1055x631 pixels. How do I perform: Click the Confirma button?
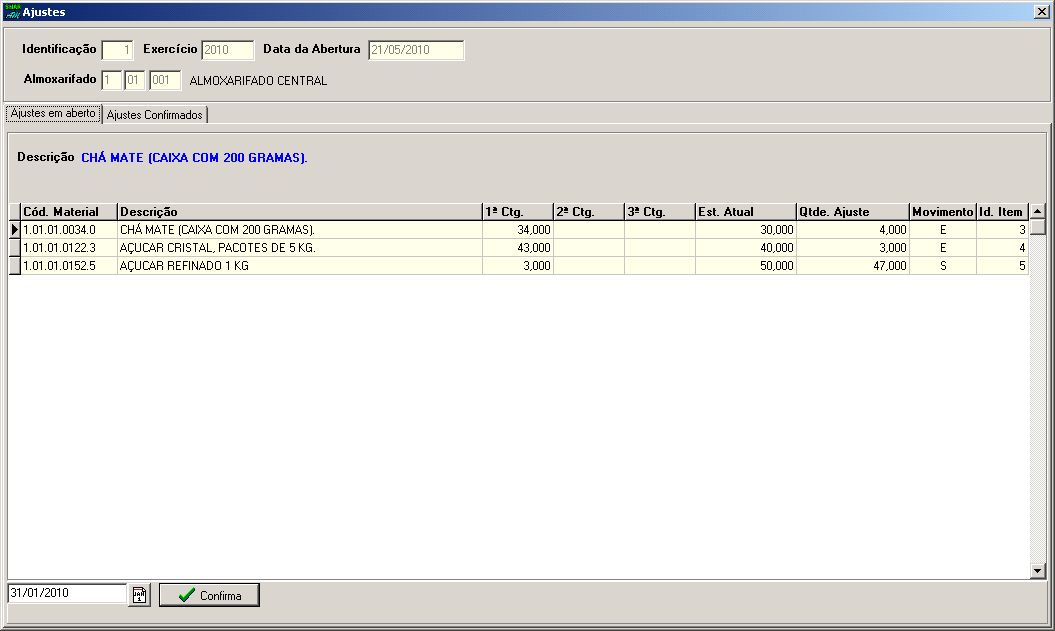(209, 595)
